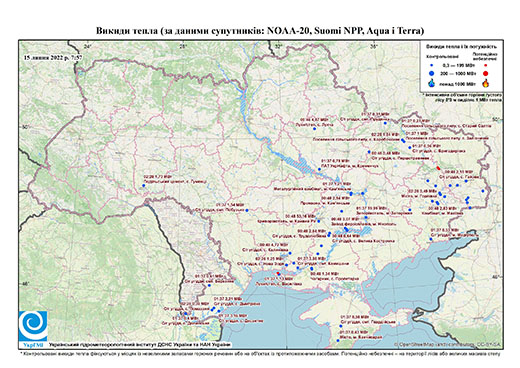This screenshot has width=520, height=368.
Task: Click the red heat marker near Mykolaiv coast
Action: pyautogui.click(x=279, y=274)
